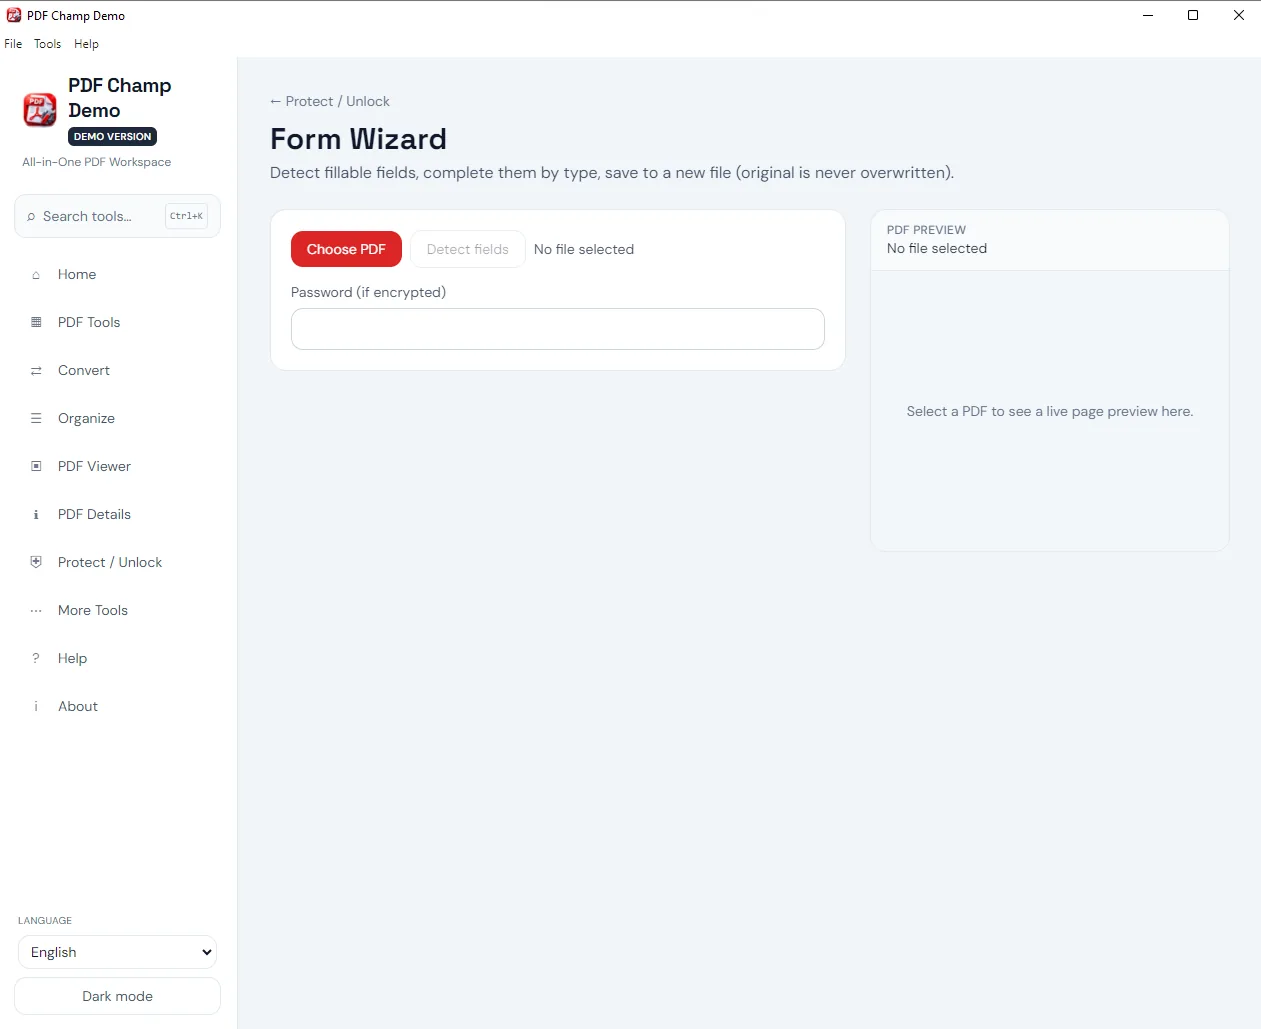Click the Choose PDF button

(346, 249)
